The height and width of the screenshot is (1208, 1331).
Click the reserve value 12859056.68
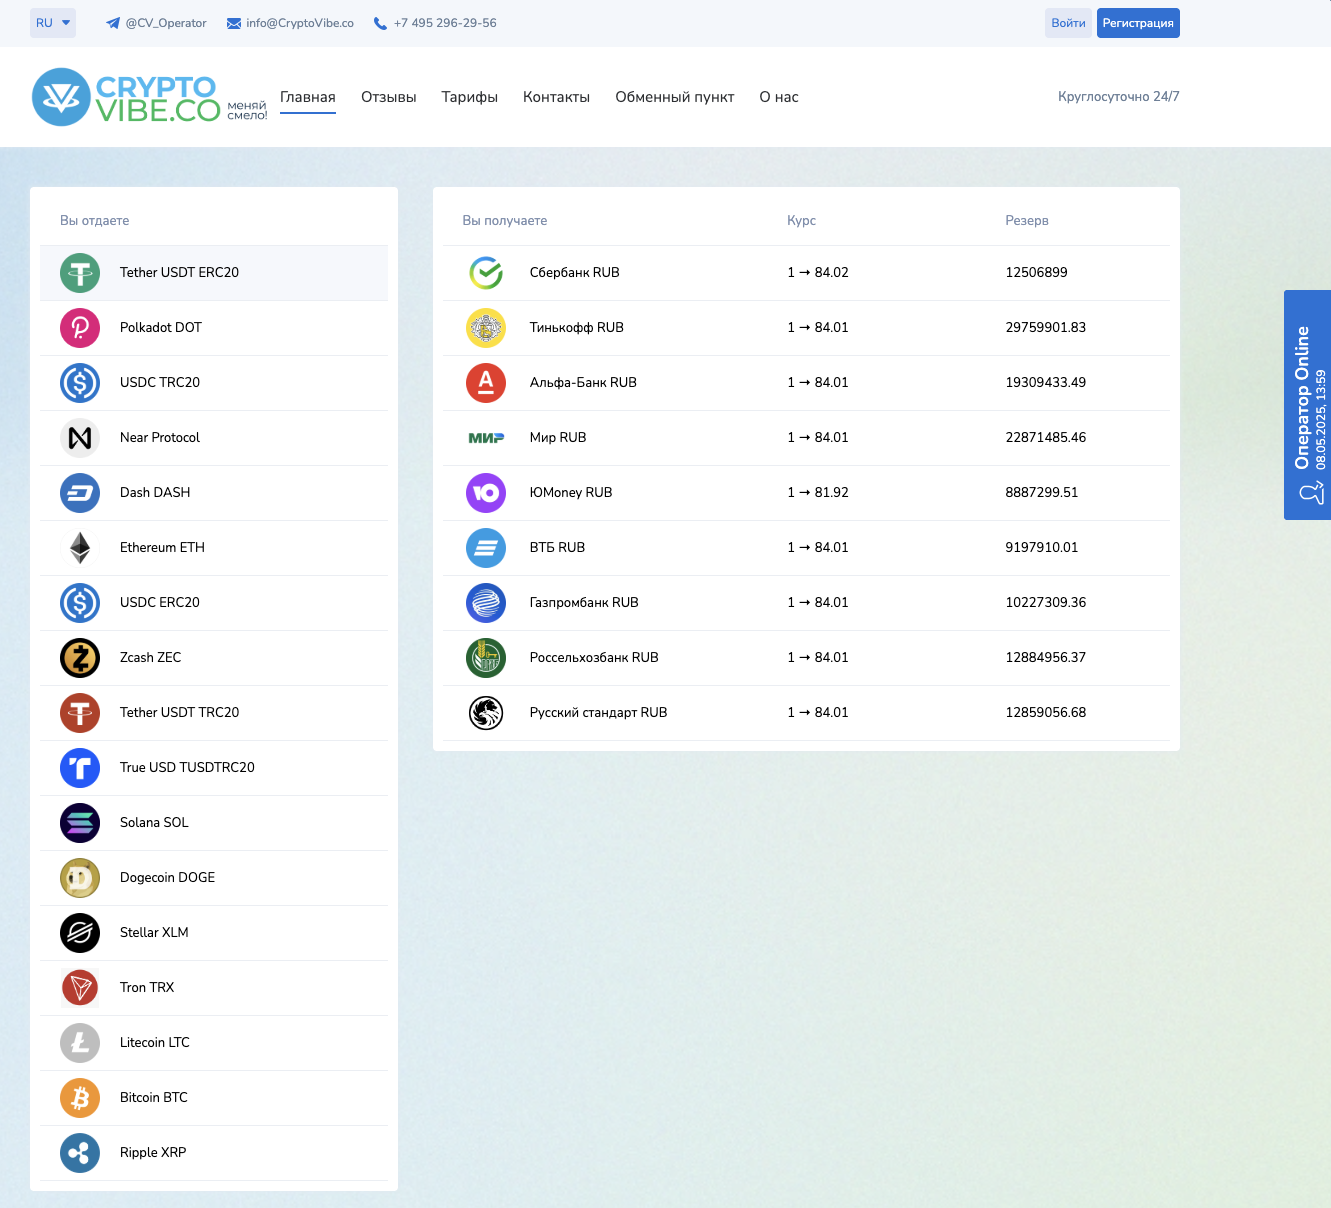(x=1046, y=713)
